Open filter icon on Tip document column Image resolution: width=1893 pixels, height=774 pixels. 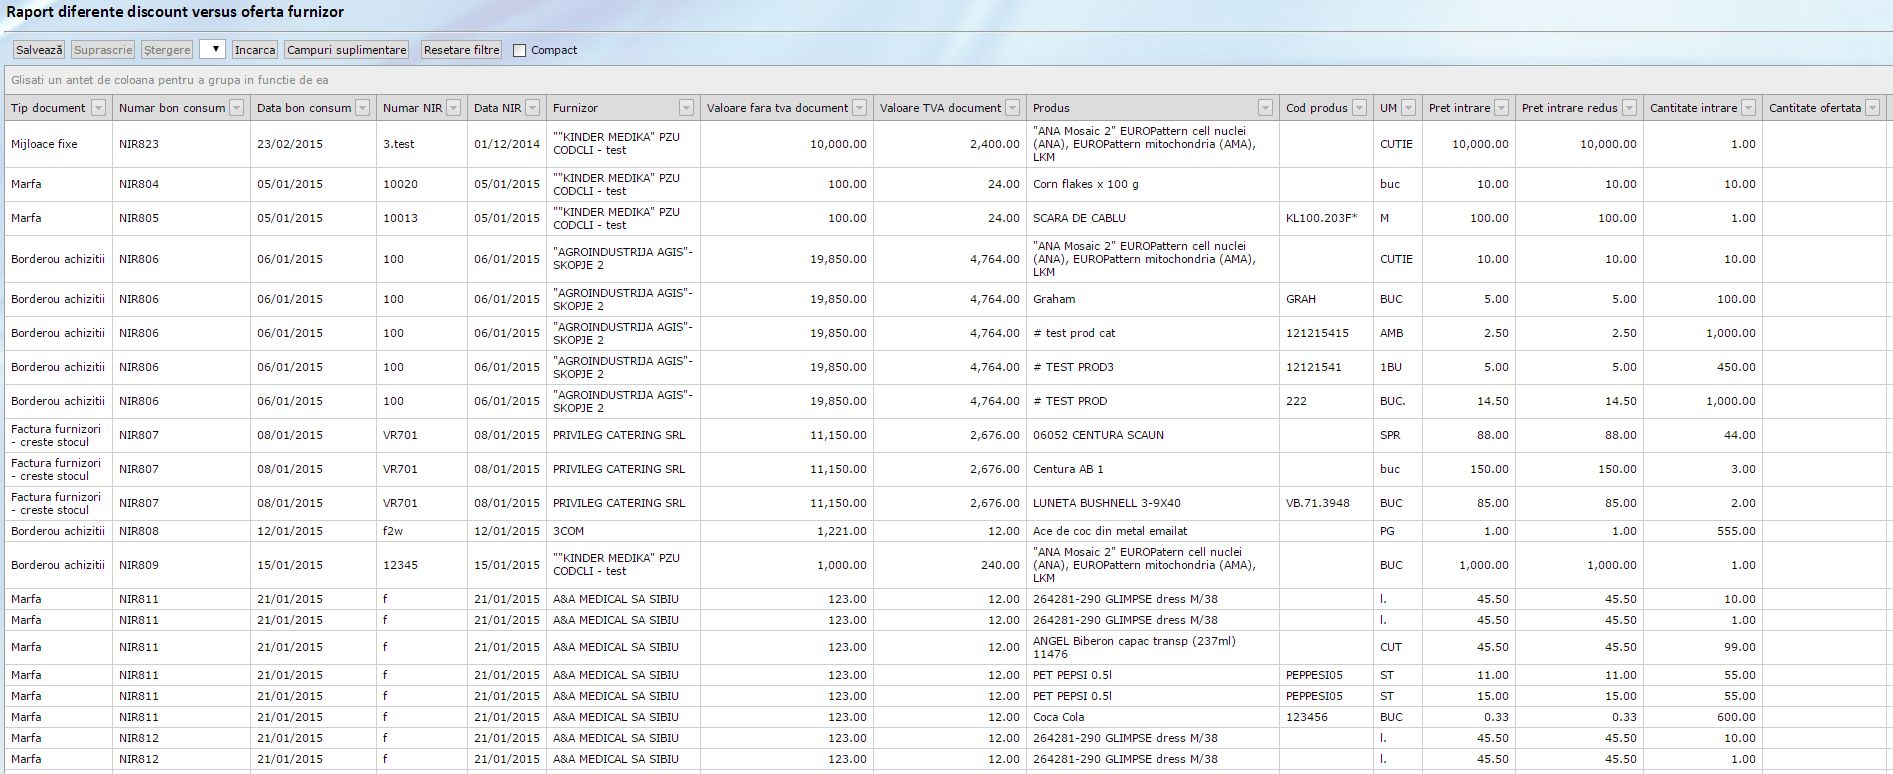click(98, 108)
